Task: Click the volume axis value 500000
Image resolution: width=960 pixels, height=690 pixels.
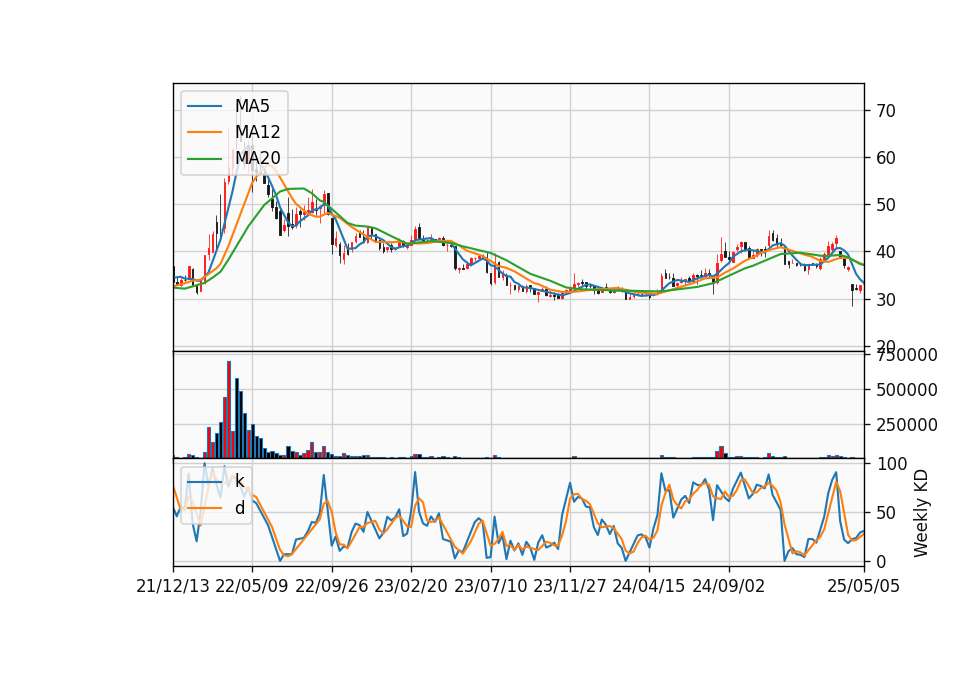Action: pos(907,390)
